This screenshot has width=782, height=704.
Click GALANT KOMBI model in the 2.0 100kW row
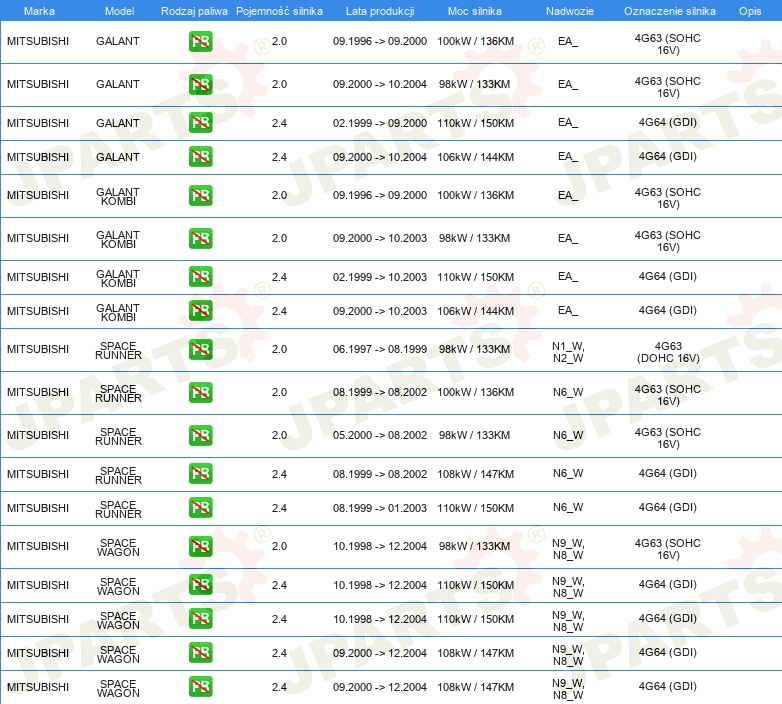pyautogui.click(x=118, y=196)
